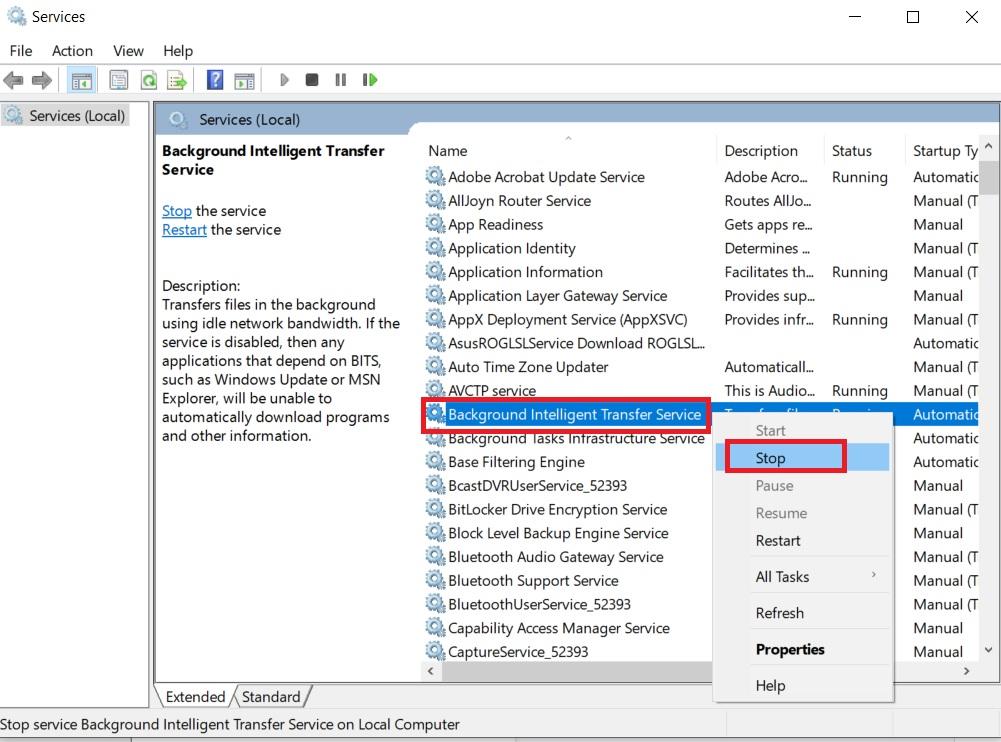Viewport: 1001px width, 742px height.
Task: Sort by the Startup Type column header
Action: (x=942, y=151)
